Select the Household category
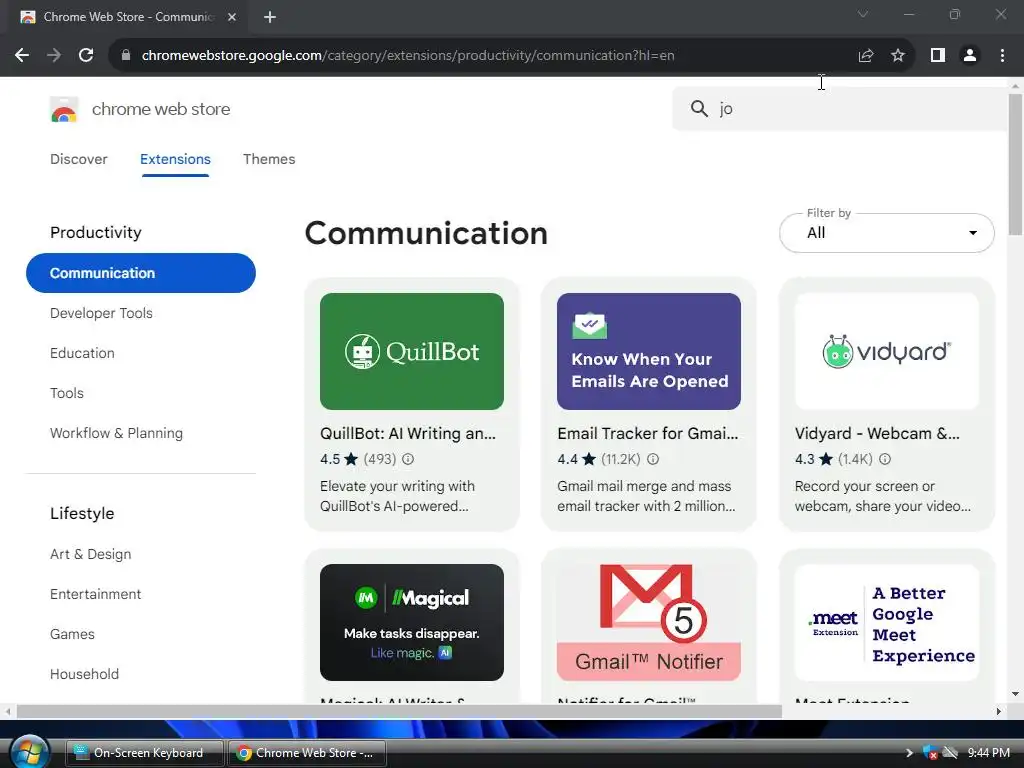Screen dimensions: 1024x768 (x=84, y=674)
